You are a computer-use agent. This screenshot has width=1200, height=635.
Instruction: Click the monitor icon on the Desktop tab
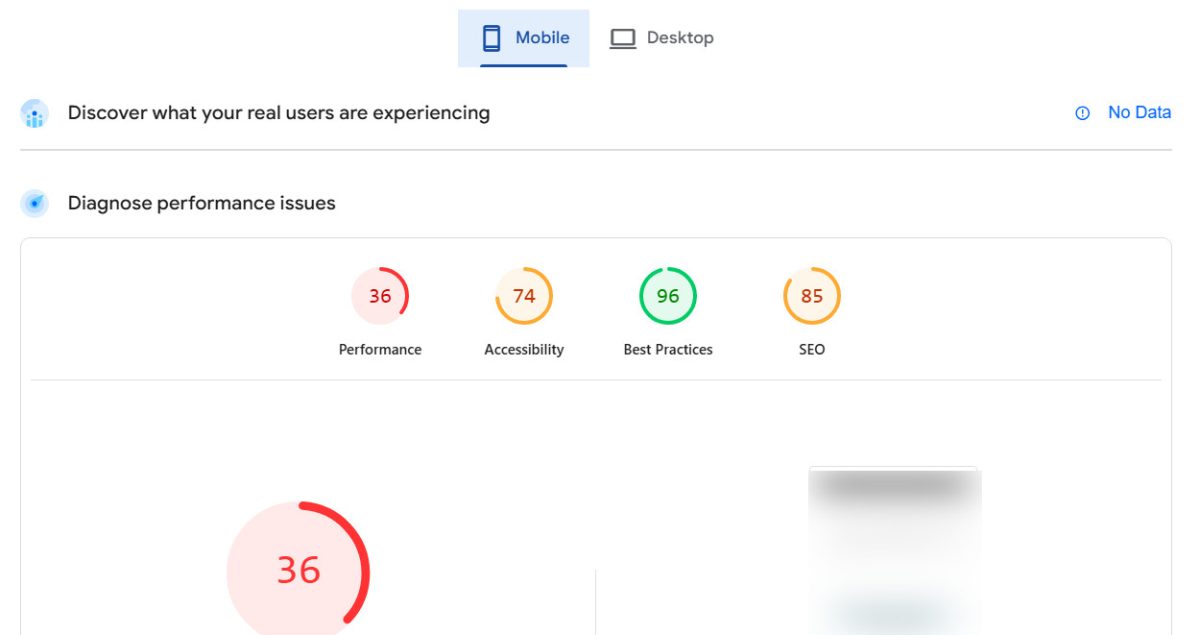point(623,37)
